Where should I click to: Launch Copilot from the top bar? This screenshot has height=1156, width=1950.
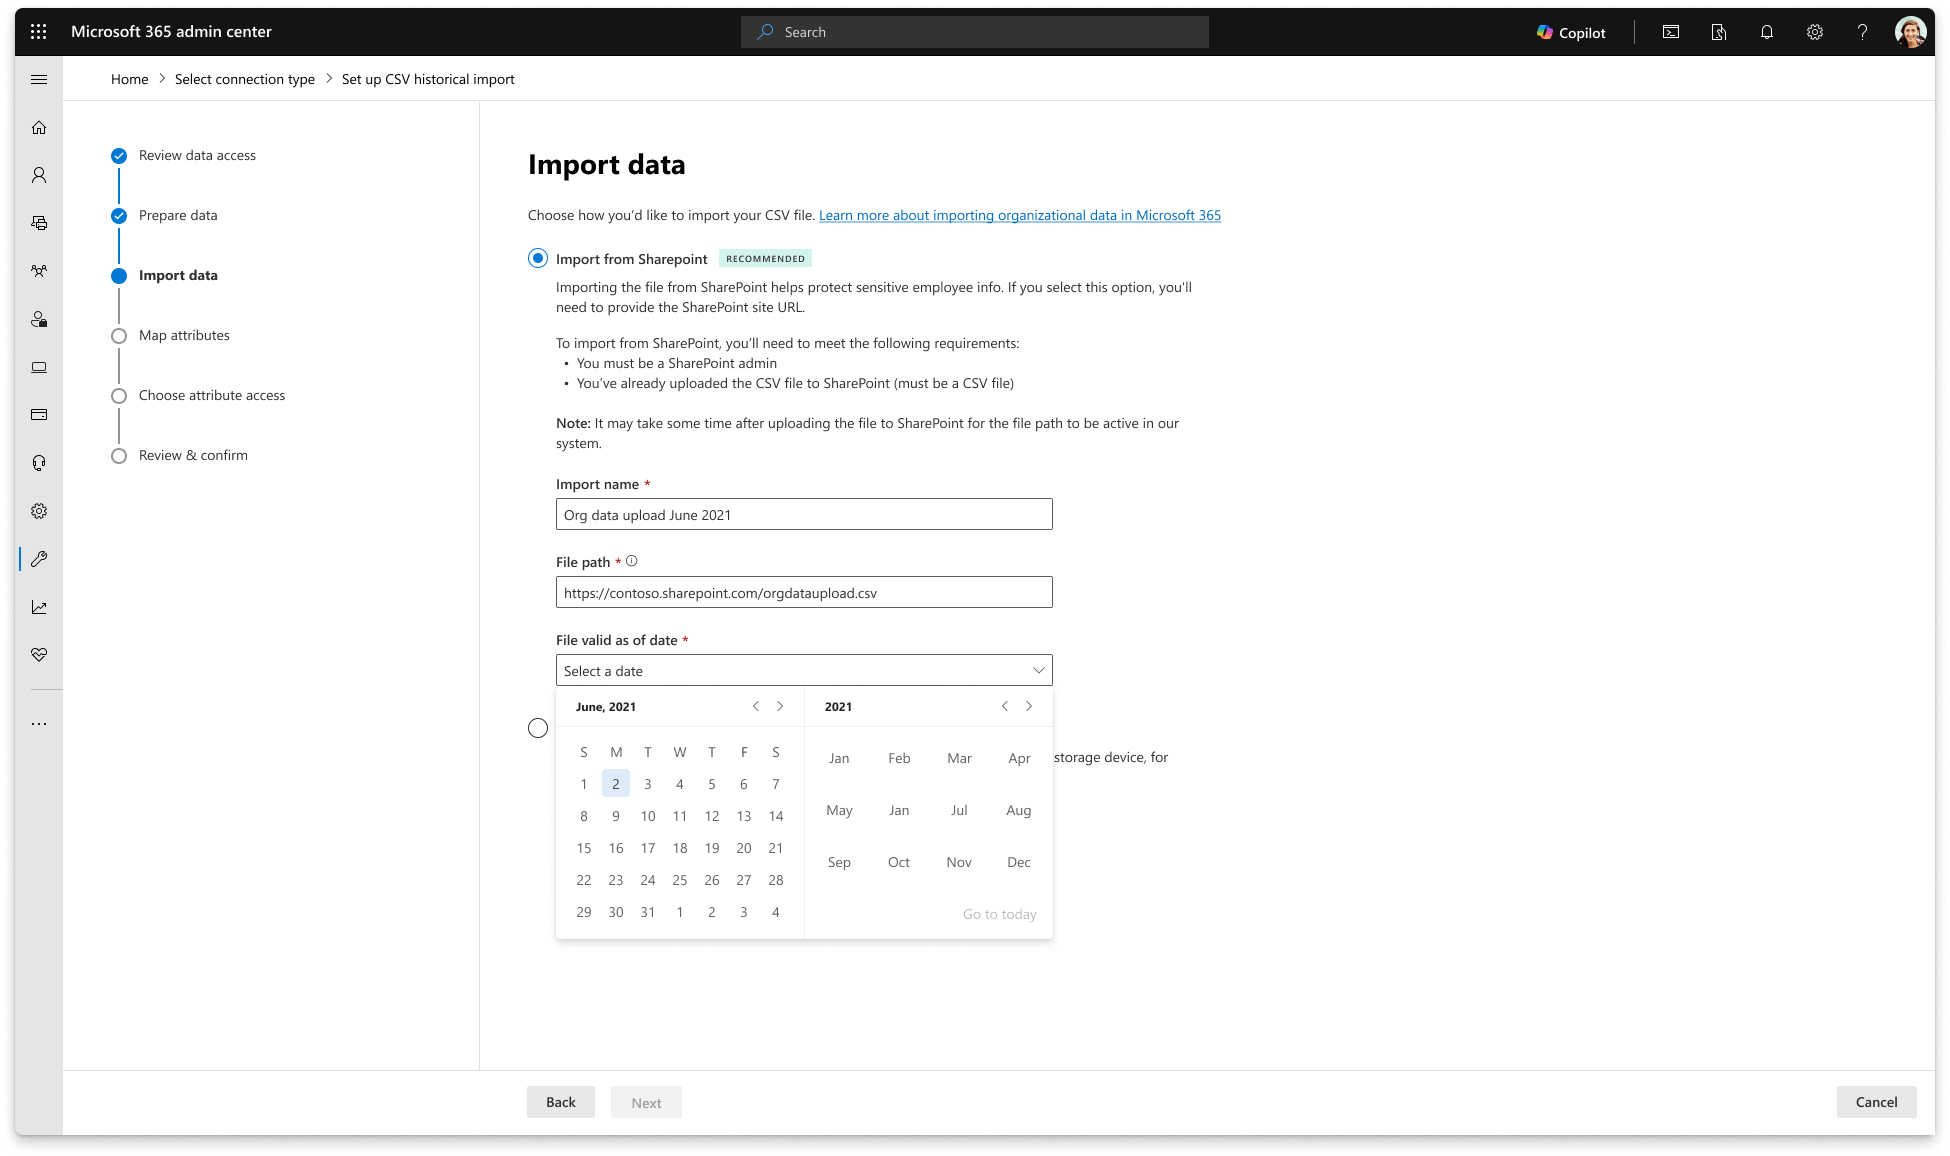click(1571, 31)
